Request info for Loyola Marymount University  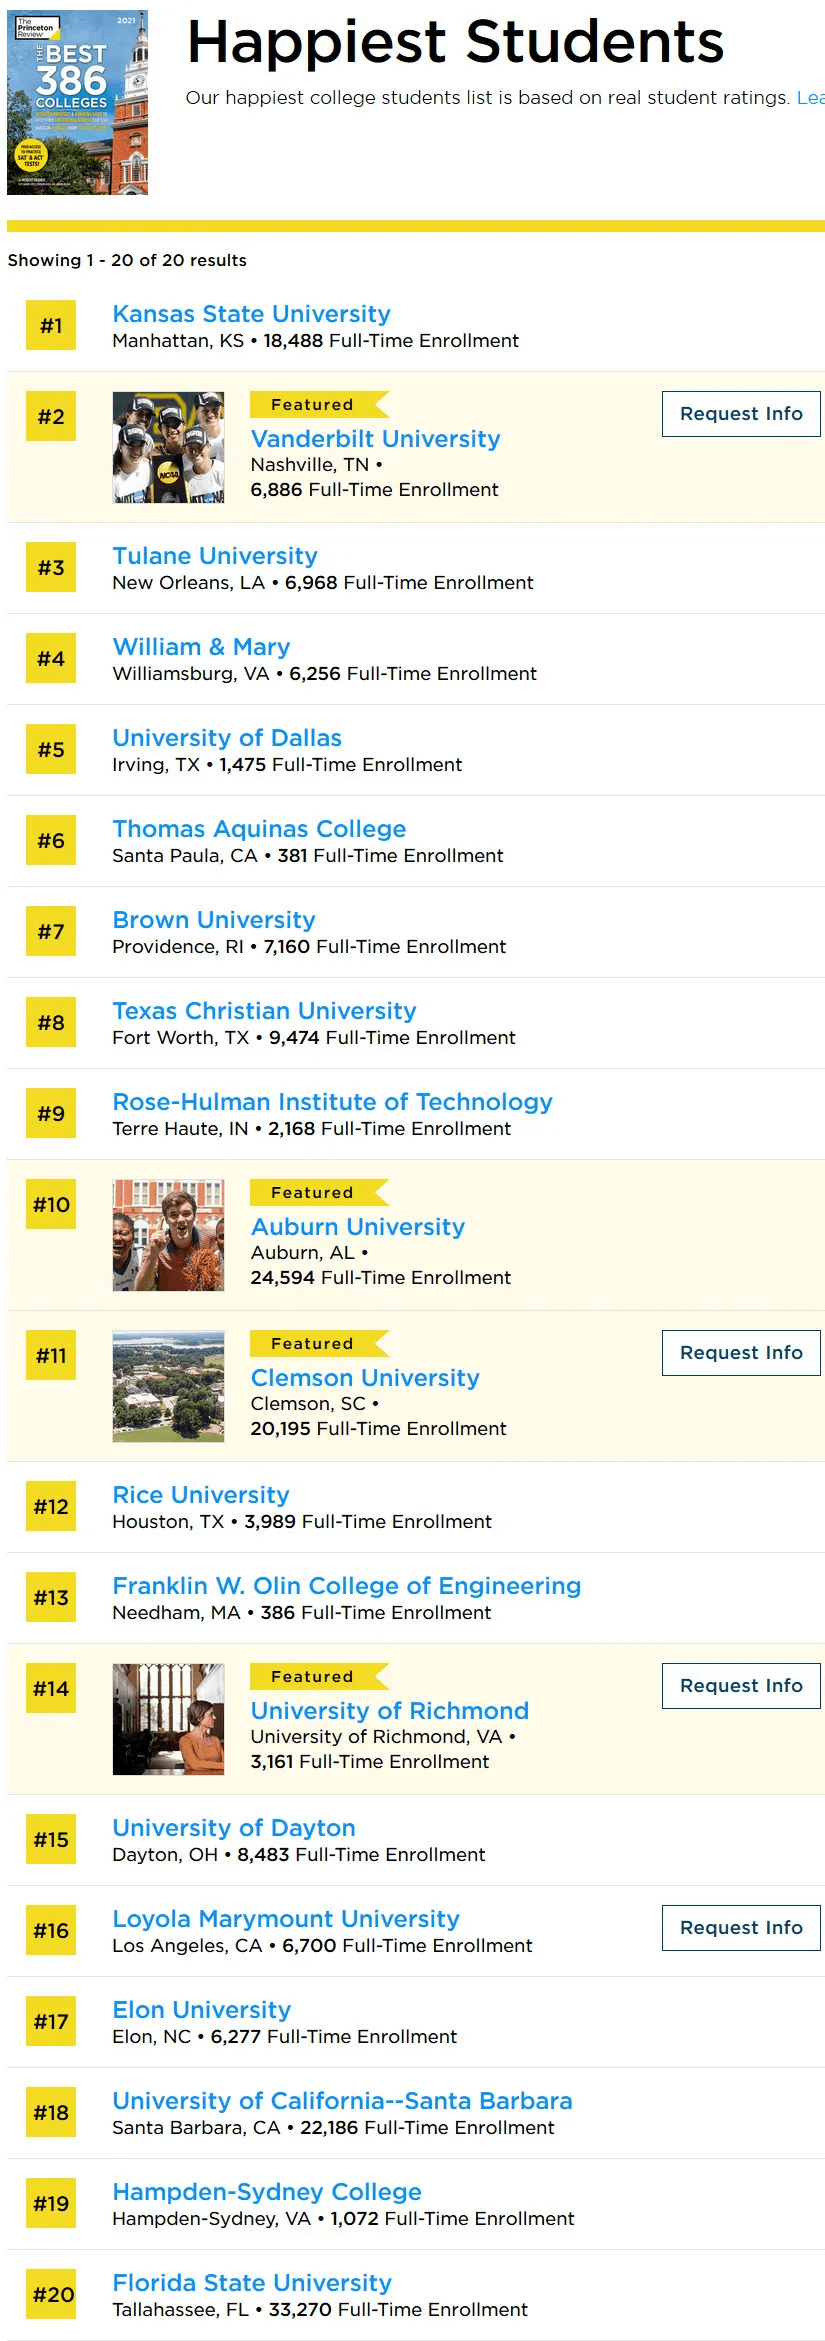coord(741,1928)
